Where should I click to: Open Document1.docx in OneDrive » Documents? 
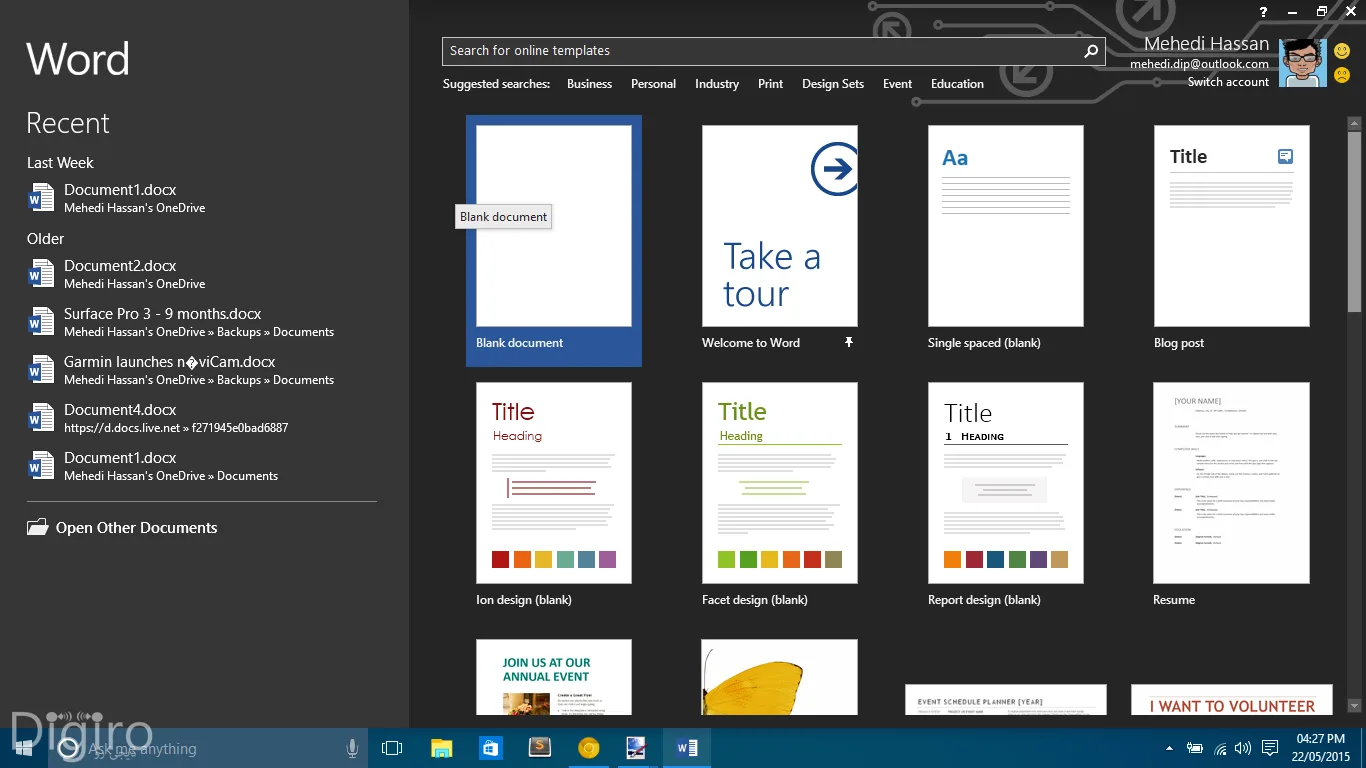(x=202, y=466)
